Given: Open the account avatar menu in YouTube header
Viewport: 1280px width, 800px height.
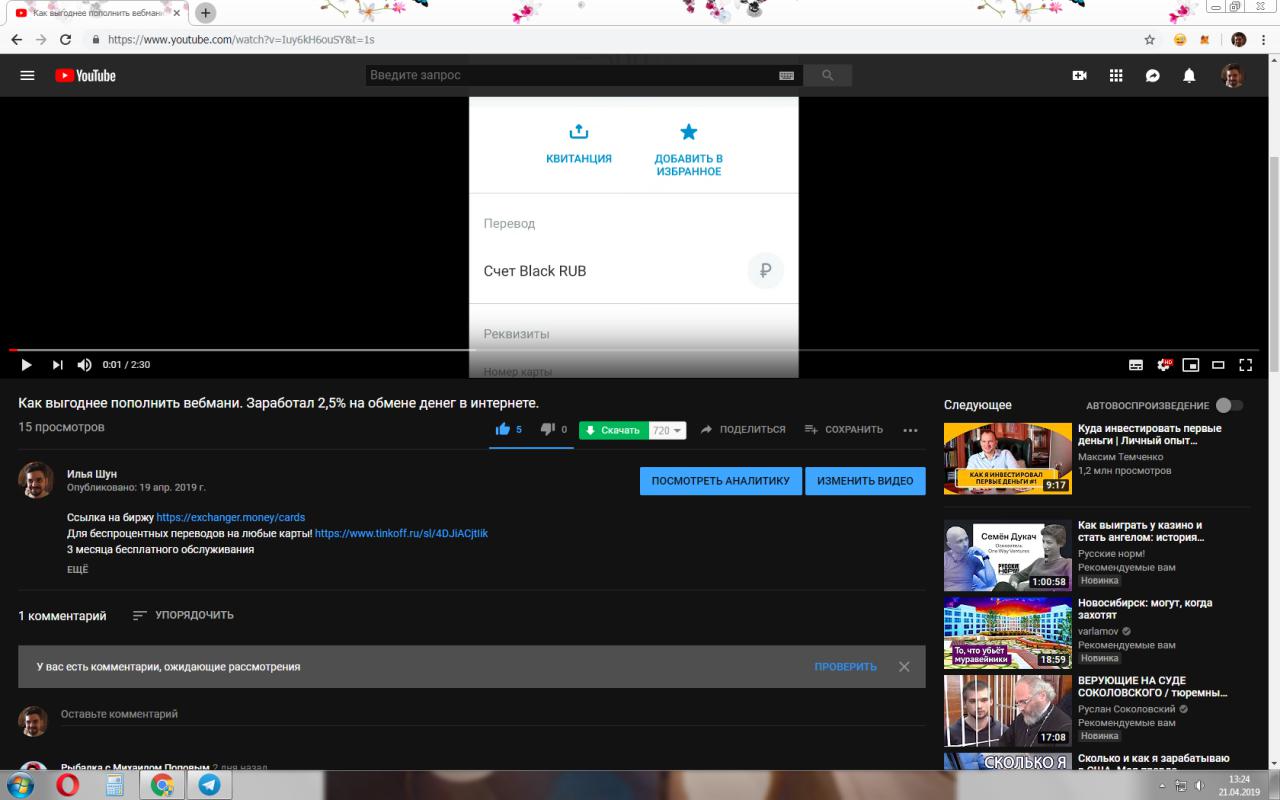Looking at the screenshot, I should [1232, 75].
